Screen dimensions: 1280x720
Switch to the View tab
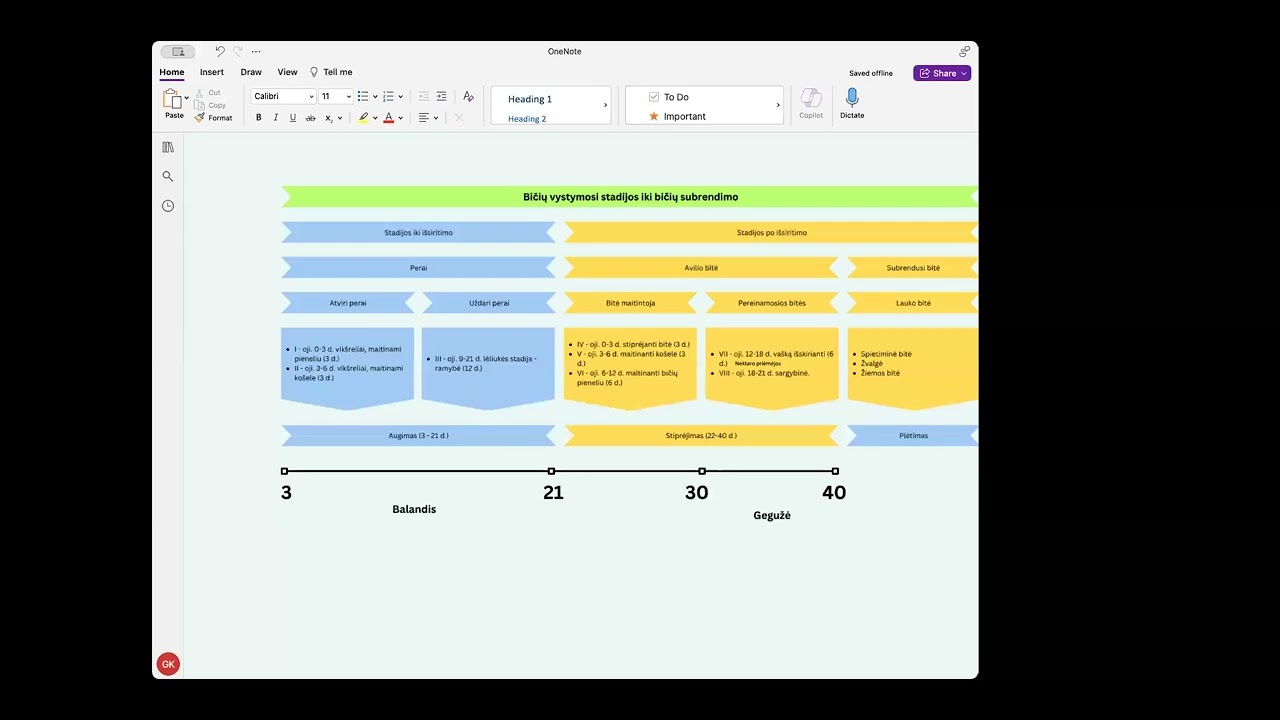(287, 72)
